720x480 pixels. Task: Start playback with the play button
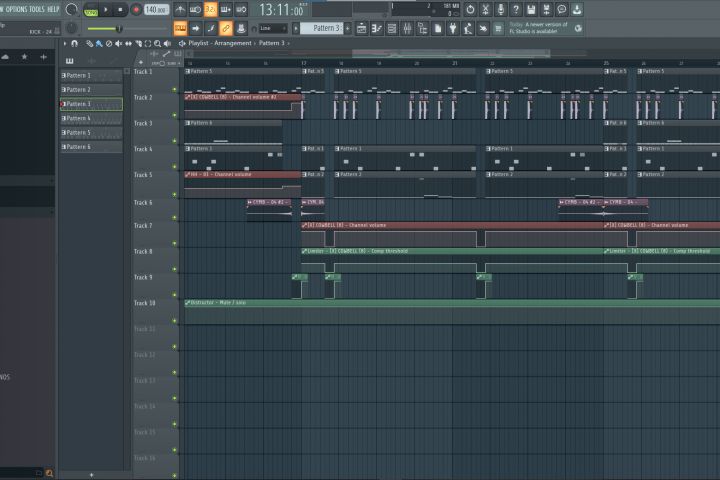106,9
